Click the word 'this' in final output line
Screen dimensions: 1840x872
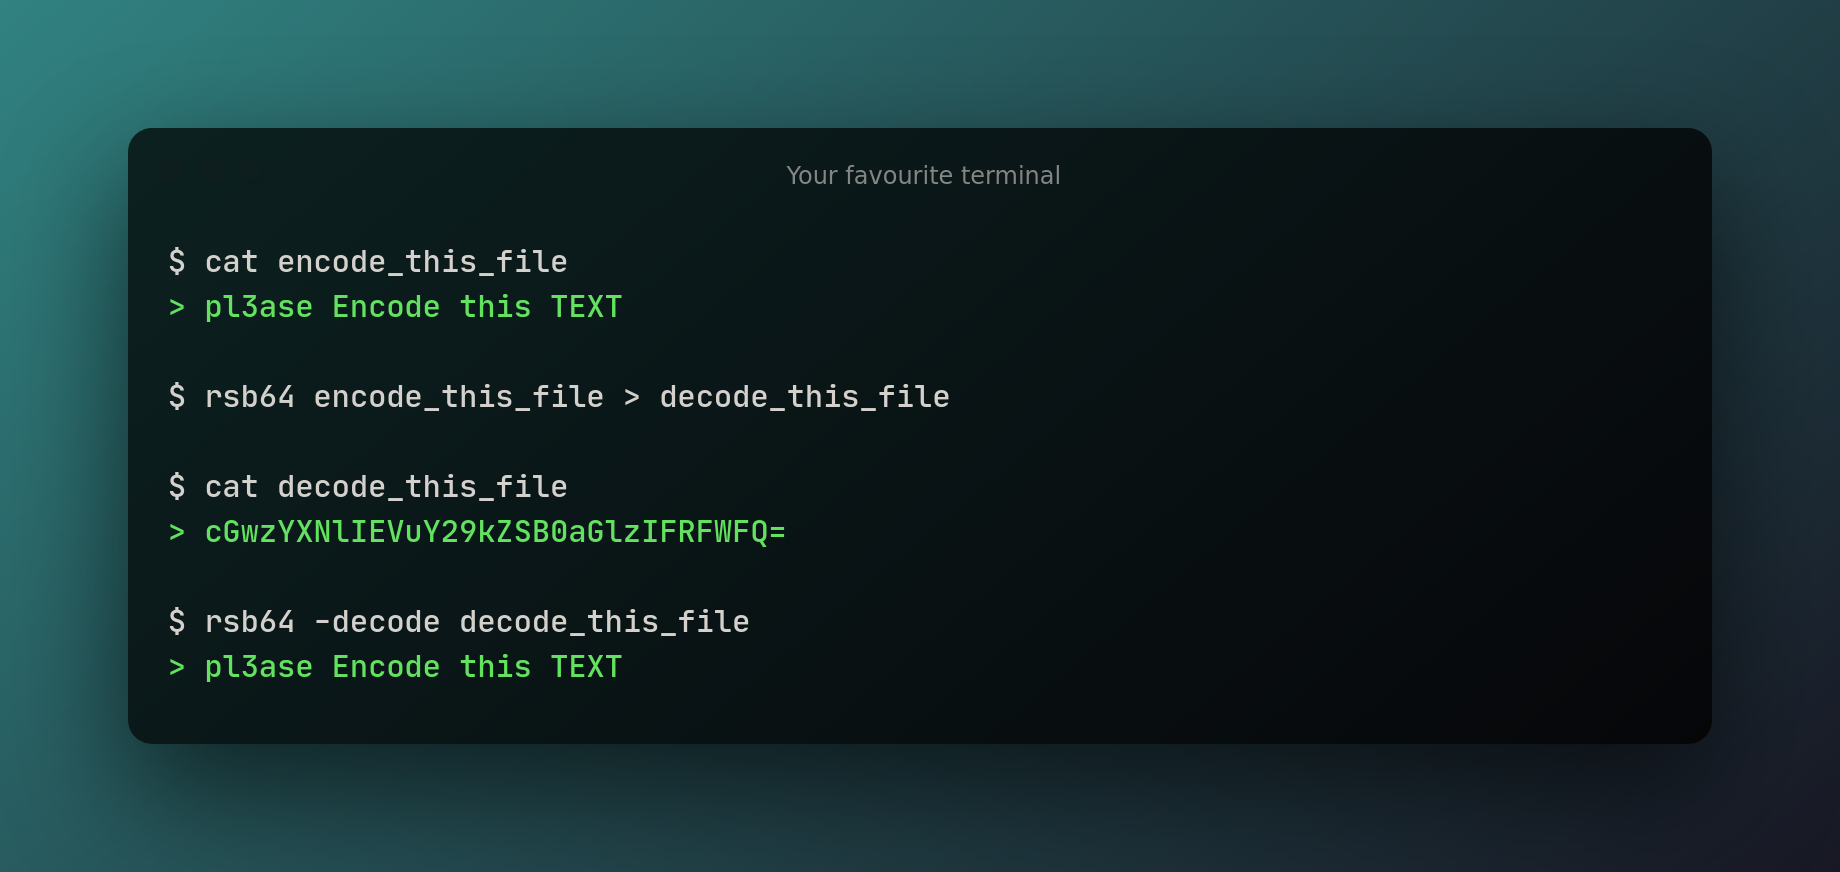496,667
